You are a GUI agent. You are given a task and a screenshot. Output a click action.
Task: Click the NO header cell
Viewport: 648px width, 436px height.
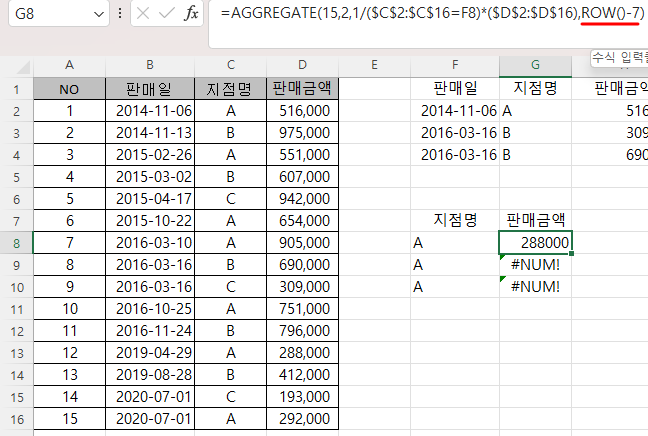pyautogui.click(x=69, y=89)
